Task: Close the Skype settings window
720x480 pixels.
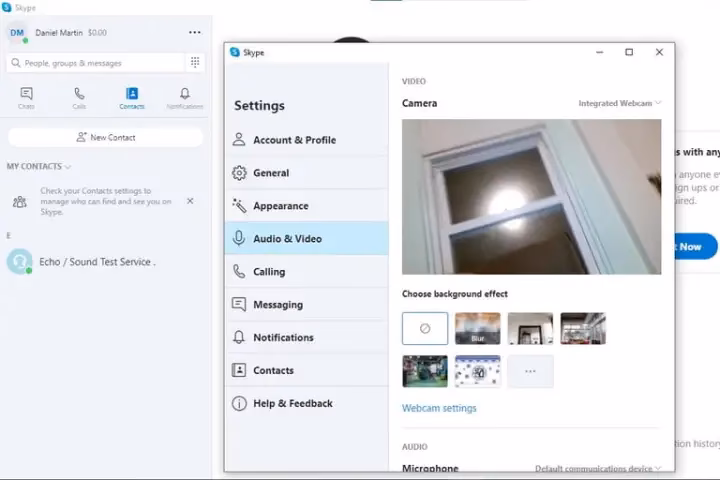Action: coord(659,52)
